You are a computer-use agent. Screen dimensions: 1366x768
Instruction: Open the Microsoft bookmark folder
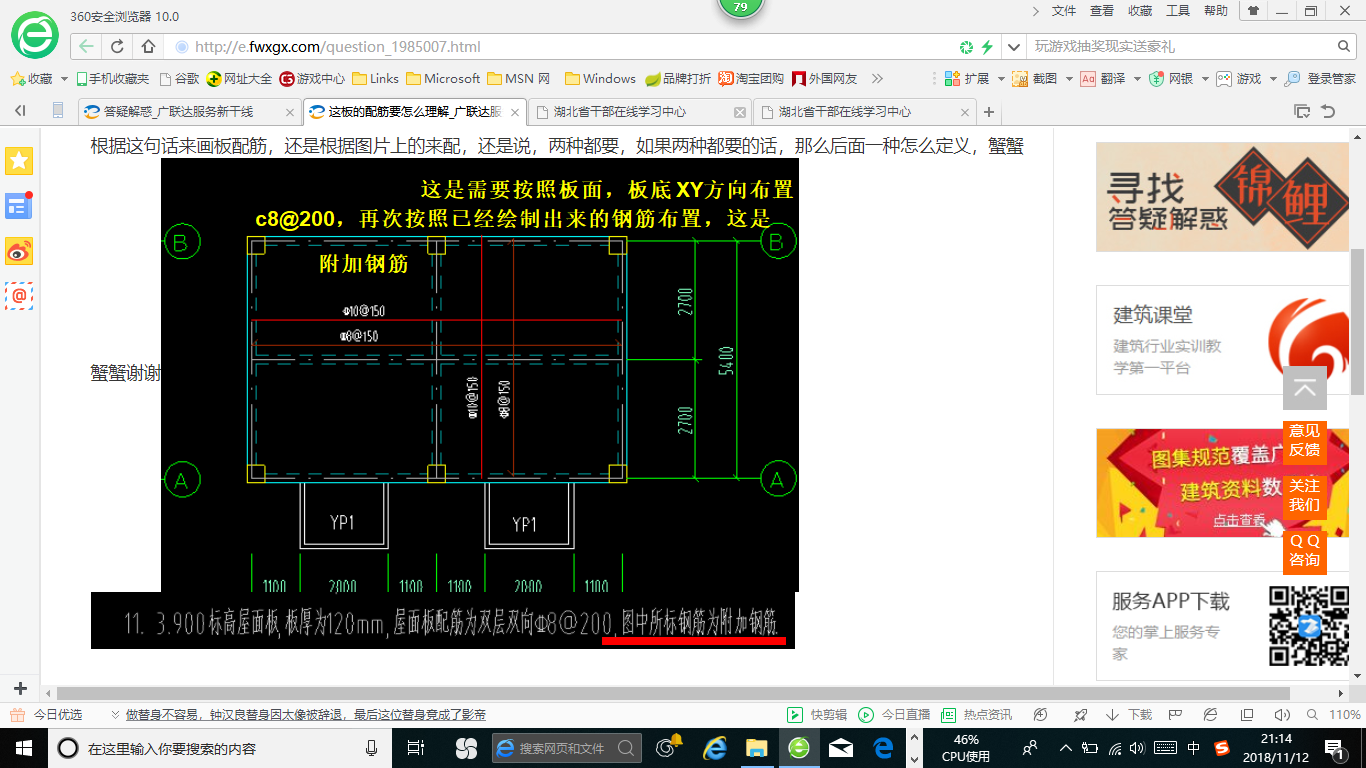(x=443, y=78)
